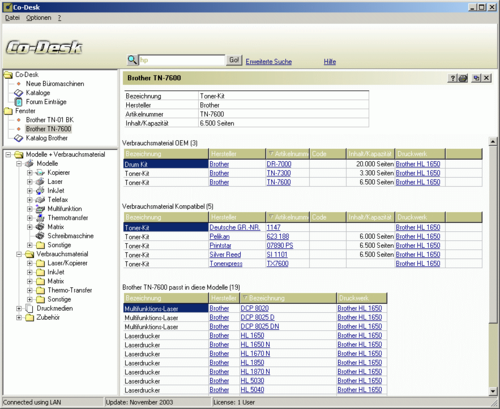Select the Thermotransfer device icon

click(40, 218)
